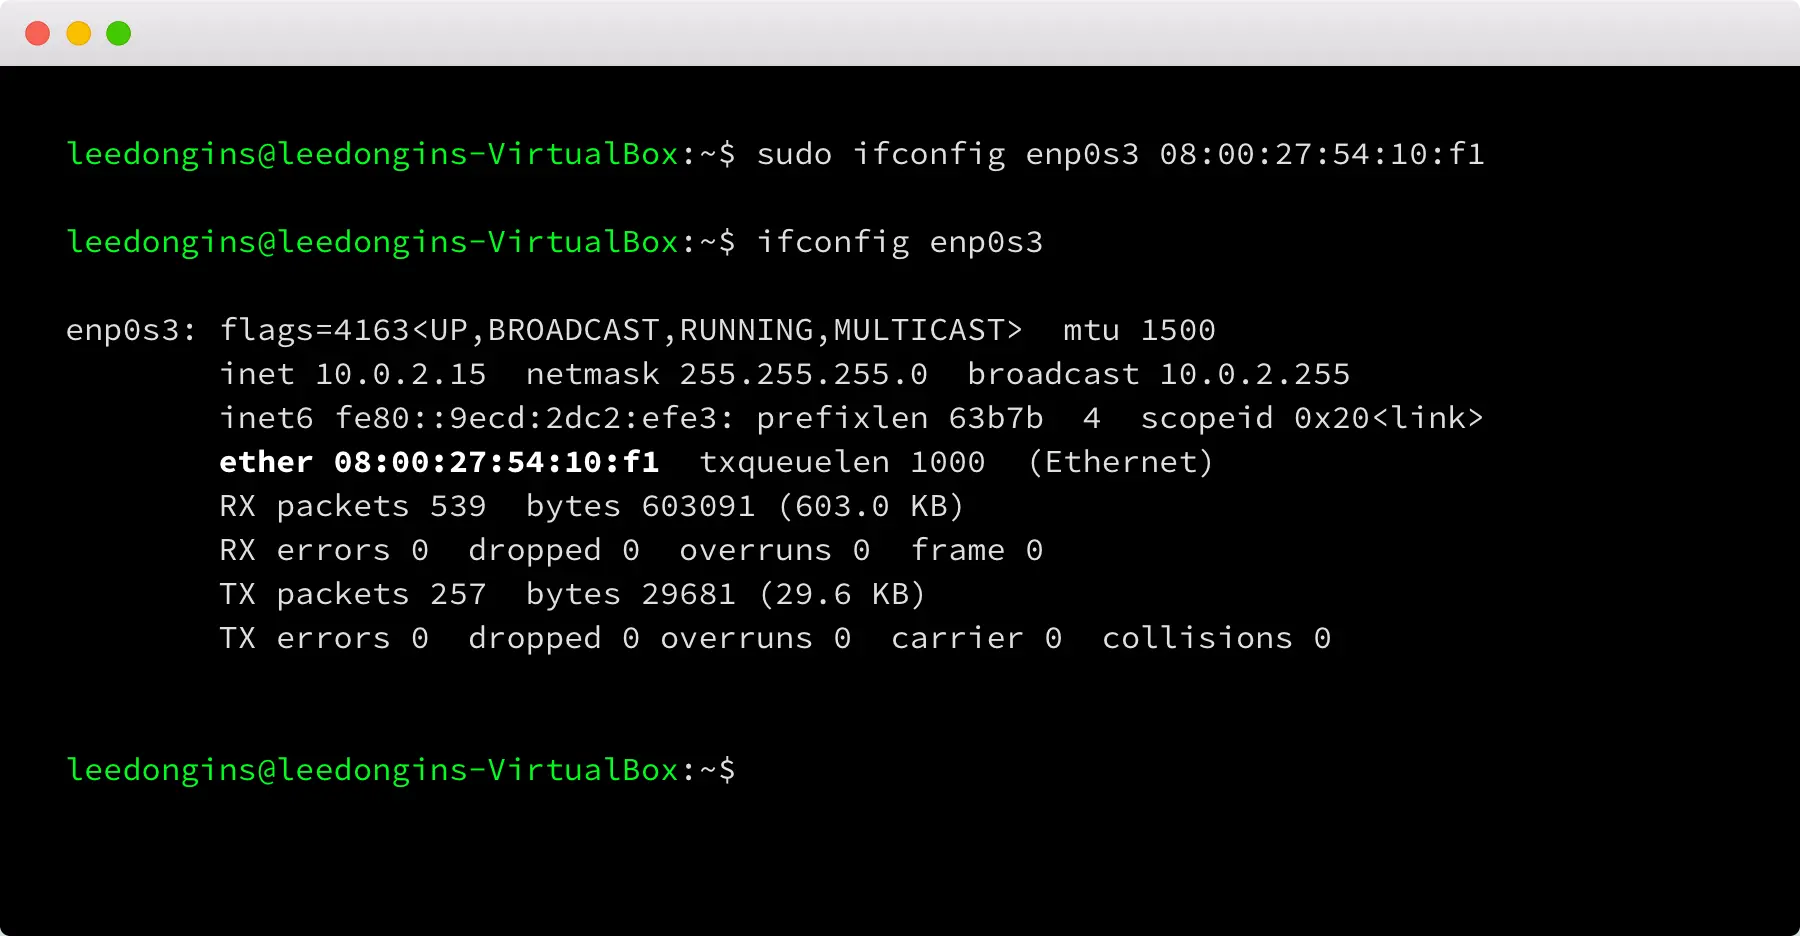Click the mtu 1500 value

tap(1138, 329)
